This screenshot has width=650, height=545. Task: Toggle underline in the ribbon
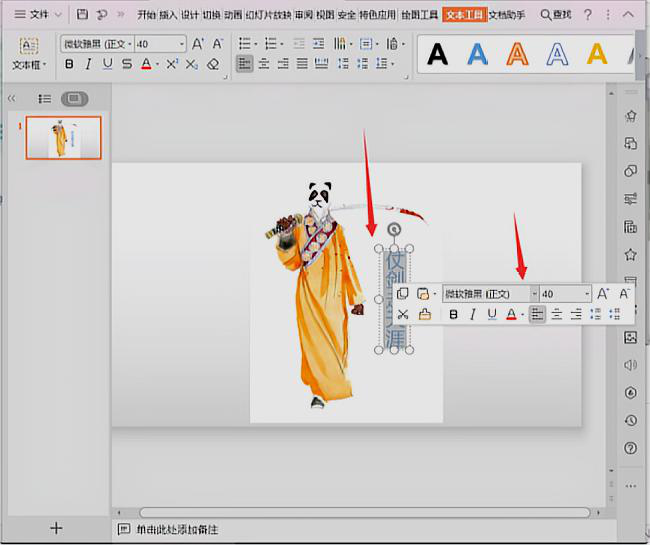click(x=107, y=64)
